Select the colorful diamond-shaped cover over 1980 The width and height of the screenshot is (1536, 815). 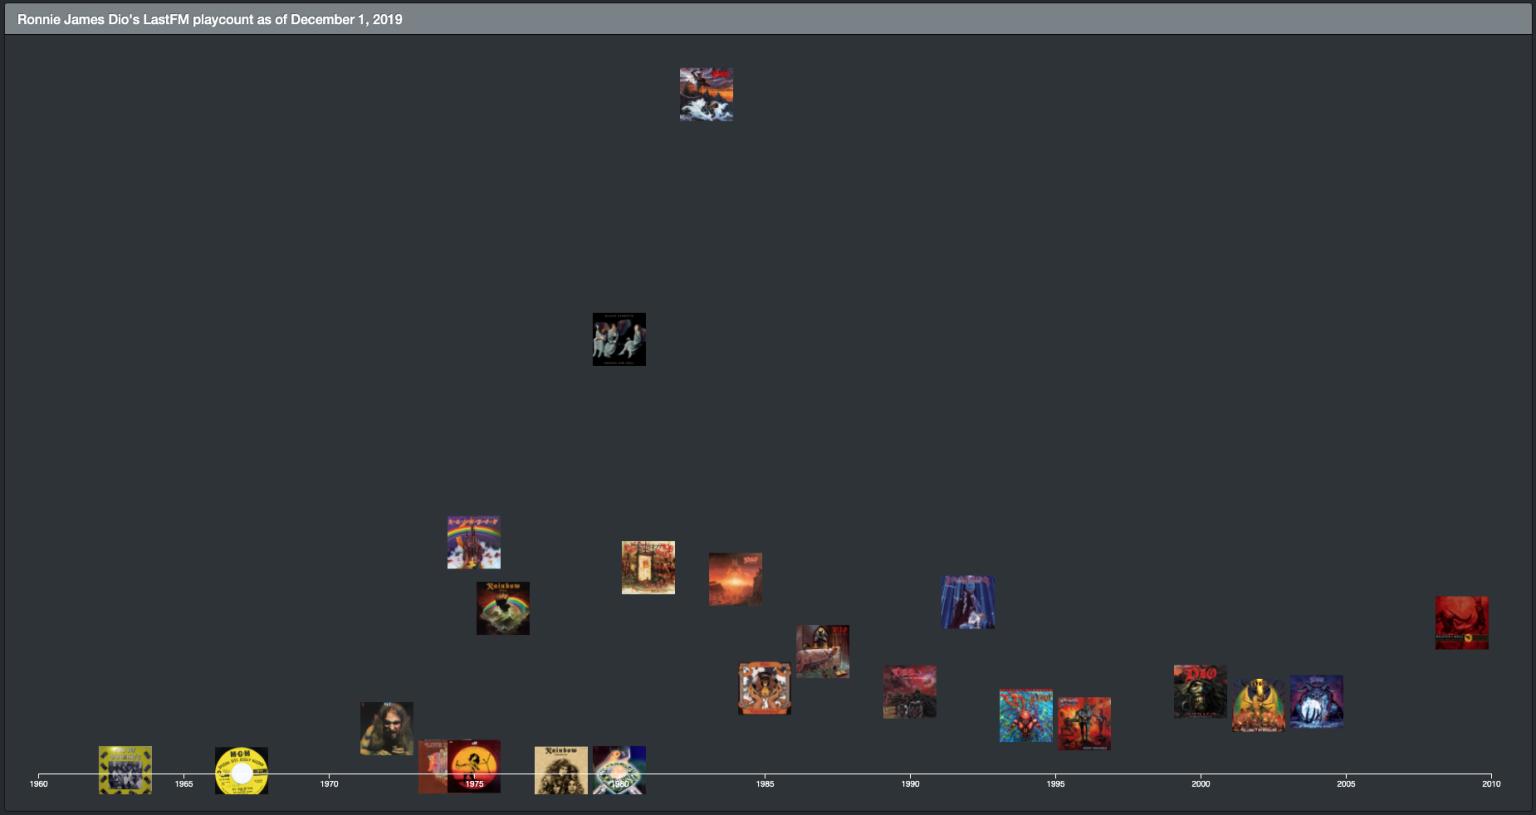point(619,770)
